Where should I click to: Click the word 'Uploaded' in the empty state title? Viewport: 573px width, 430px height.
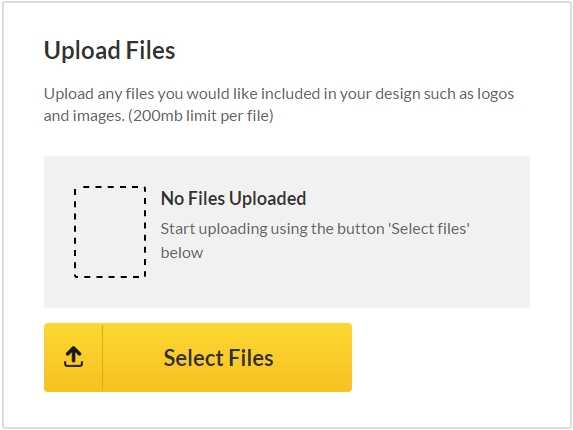tap(267, 199)
